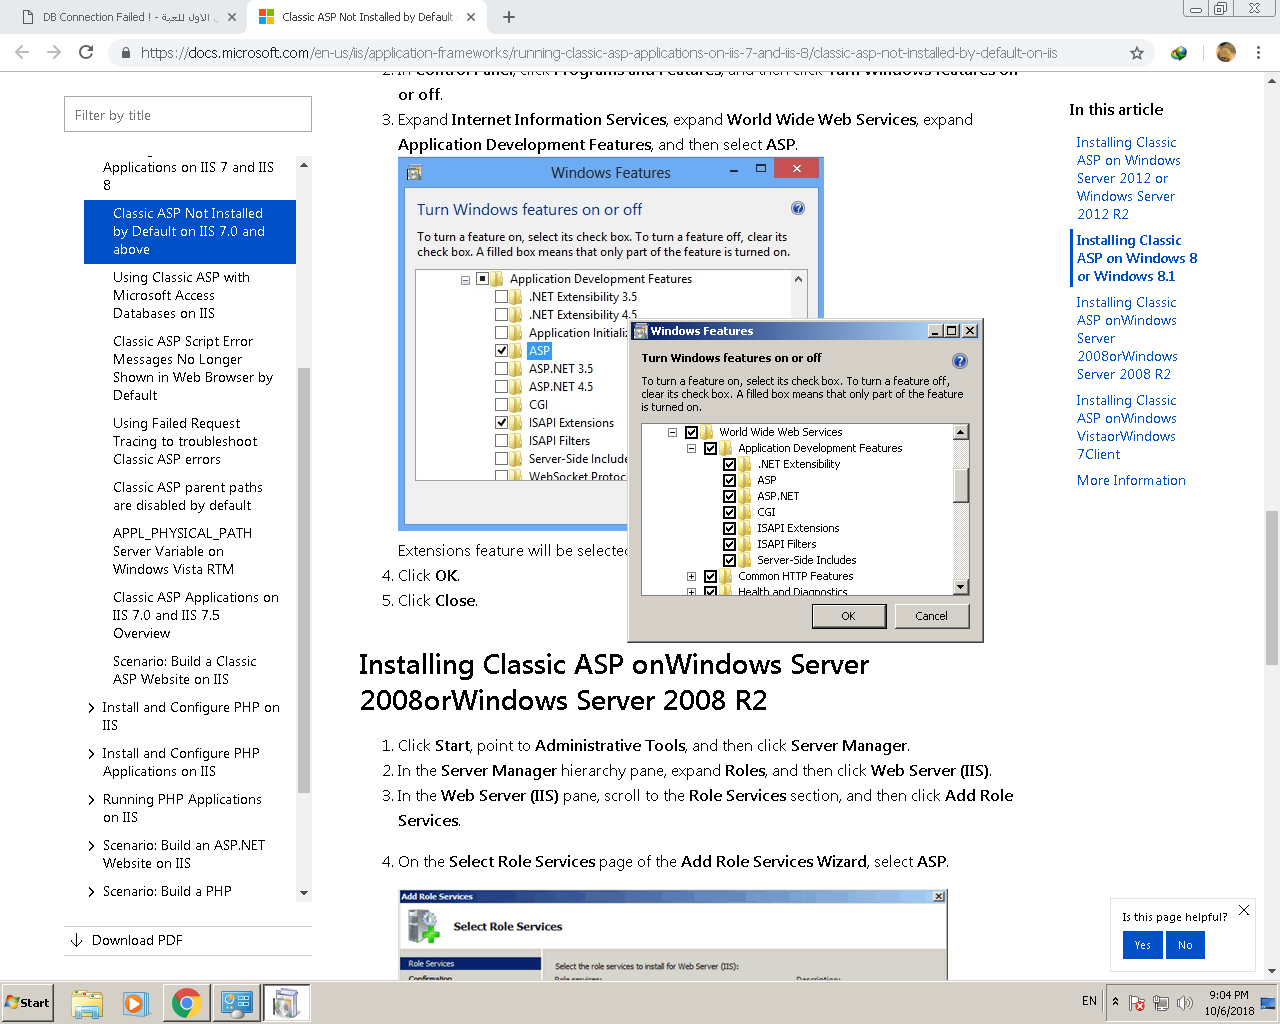Viewport: 1280px width, 1024px height.
Task: Open Windows Explorer from the taskbar
Action: click(x=87, y=1003)
